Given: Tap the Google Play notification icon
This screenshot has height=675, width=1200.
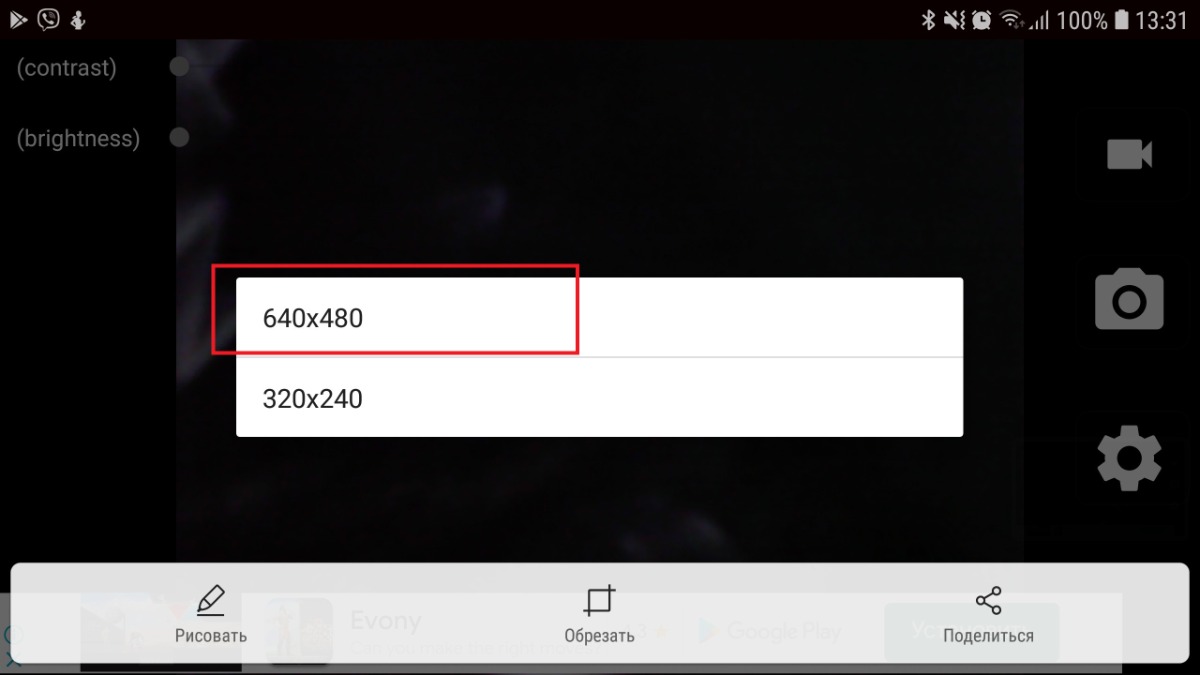Looking at the screenshot, I should [17, 19].
